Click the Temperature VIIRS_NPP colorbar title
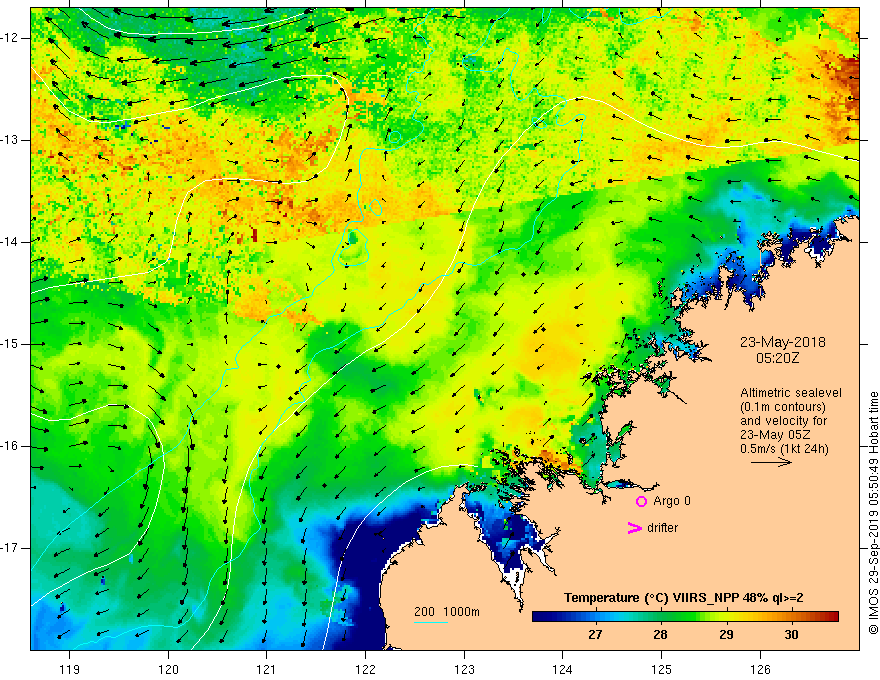The image size is (880, 680). click(x=684, y=598)
